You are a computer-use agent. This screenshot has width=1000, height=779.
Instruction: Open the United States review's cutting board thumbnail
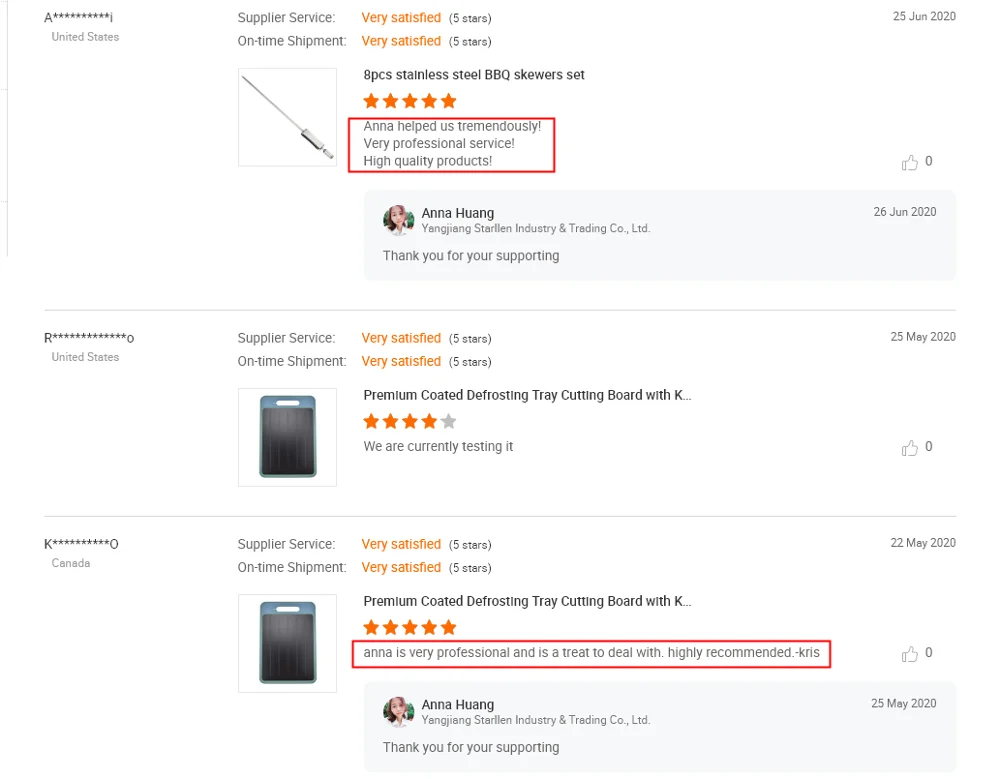[287, 437]
